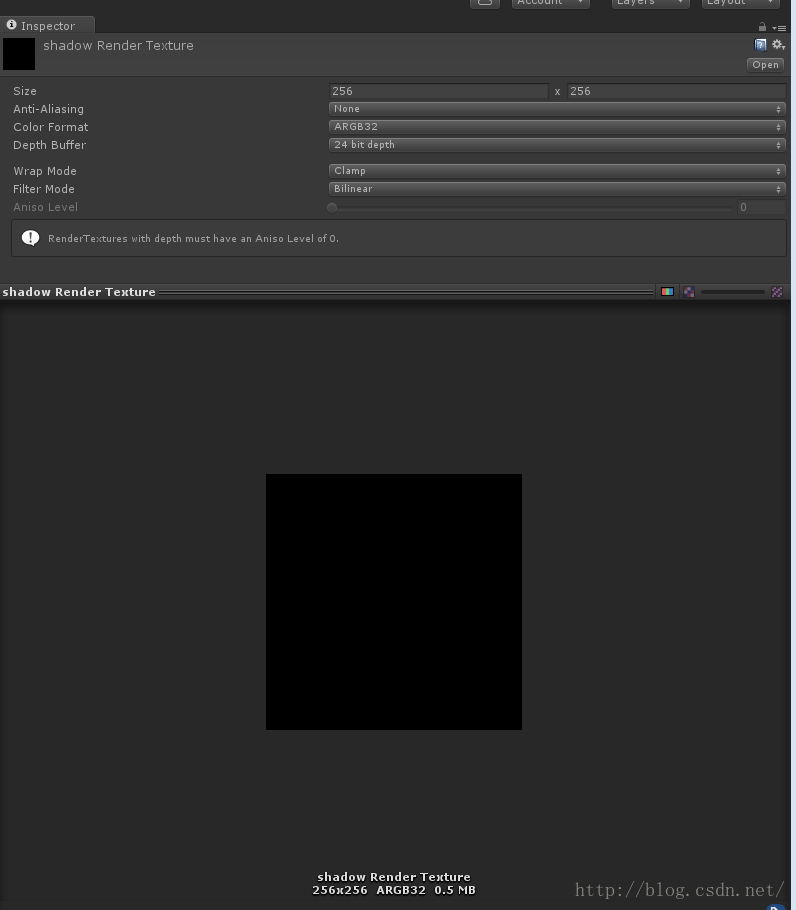Screen dimensions: 796x910
Task: Toggle RGB color channel preview button
Action: pos(667,292)
